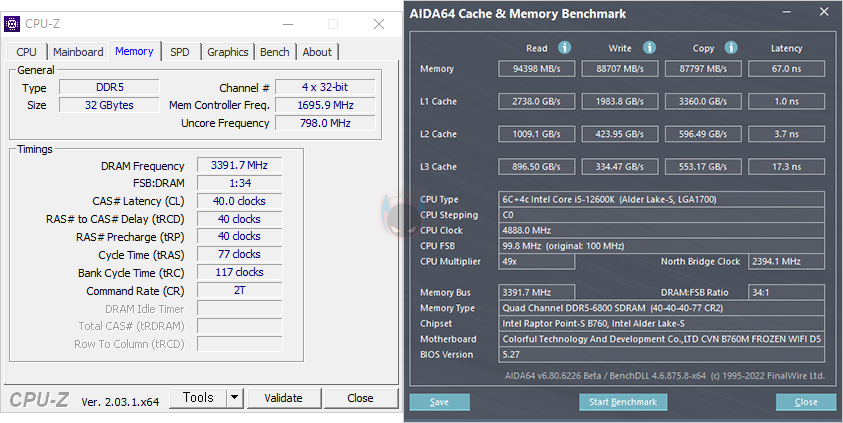This screenshot has height=423, width=843.
Task: Click Uncore Frequency 798.0 MHz field
Action: pyautogui.click(x=325, y=123)
